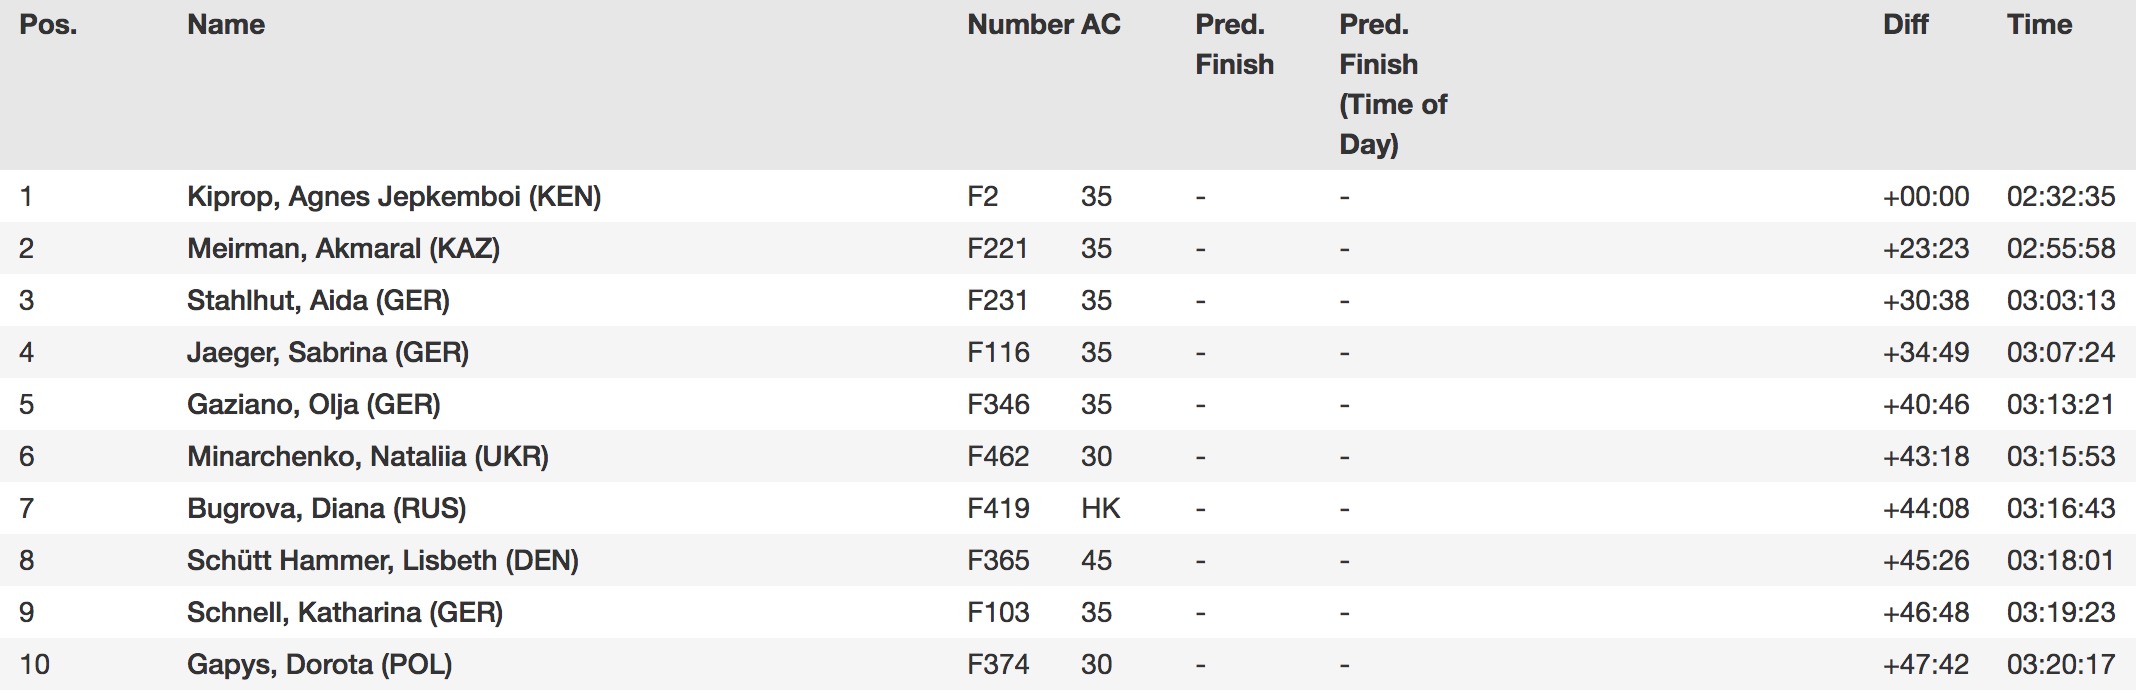Image resolution: width=2136 pixels, height=690 pixels.
Task: Click the Name column header
Action: click(x=226, y=25)
